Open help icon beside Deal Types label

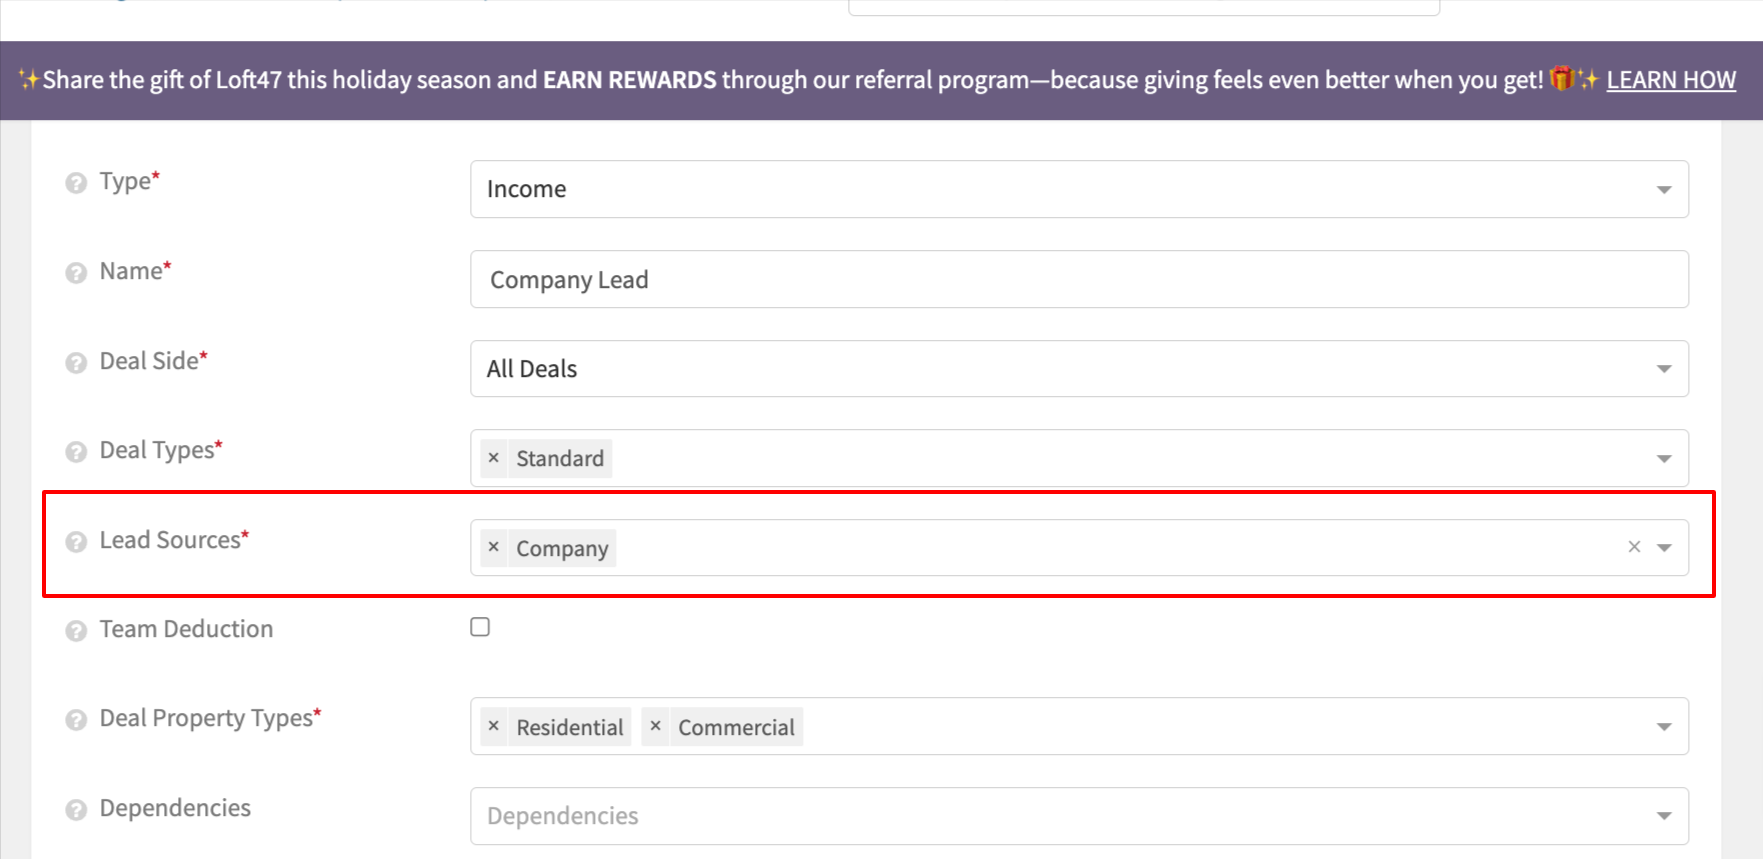coord(76,452)
